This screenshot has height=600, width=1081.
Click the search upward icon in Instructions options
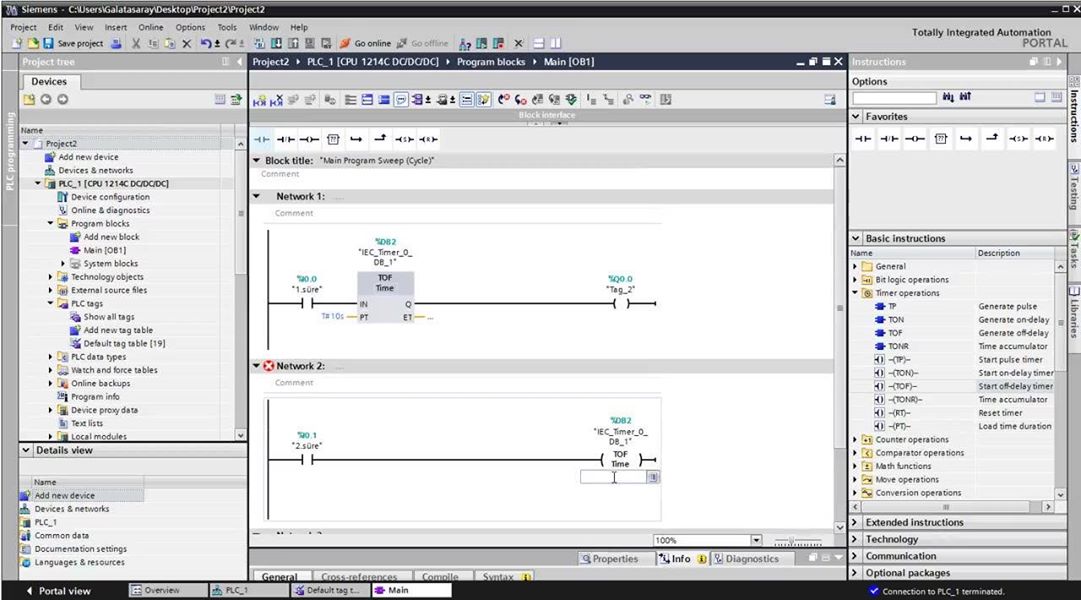coord(965,97)
